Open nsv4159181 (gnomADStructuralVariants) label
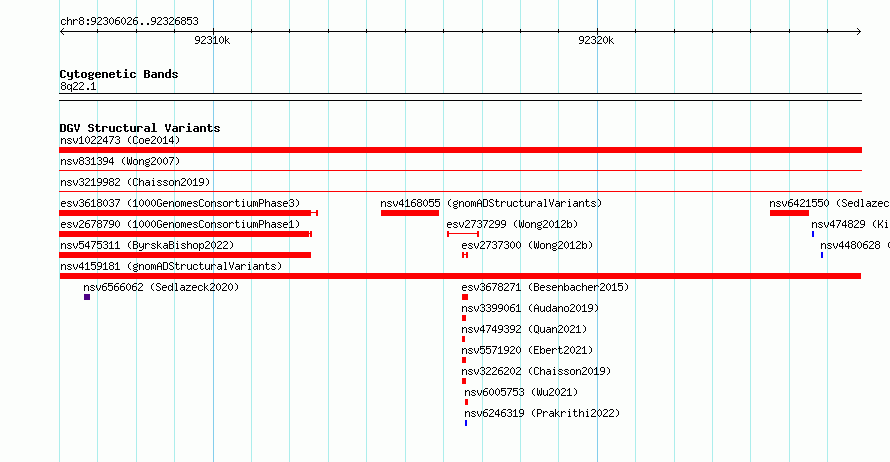The height and width of the screenshot is (462, 890). point(171,266)
